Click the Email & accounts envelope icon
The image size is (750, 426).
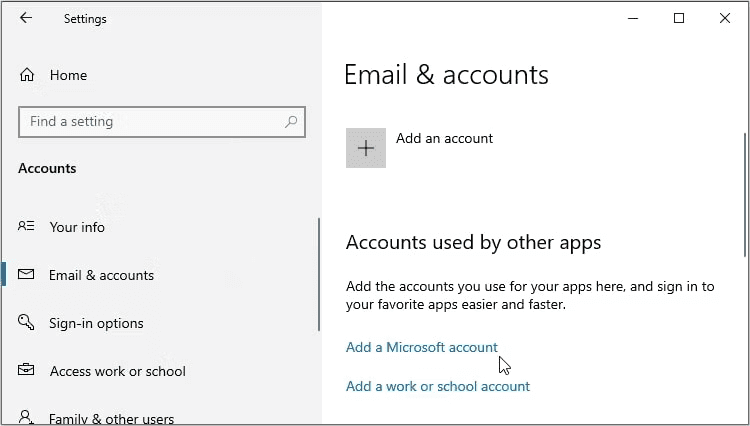[27, 275]
